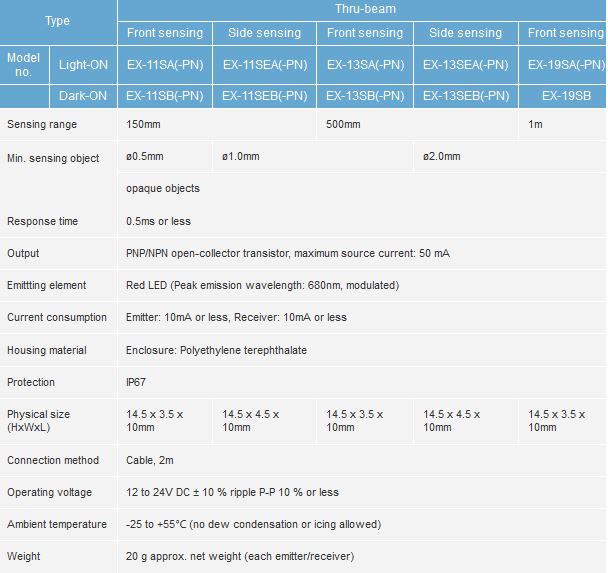Click Dark-ON model EX-11SEB(-PN)

coord(265,97)
